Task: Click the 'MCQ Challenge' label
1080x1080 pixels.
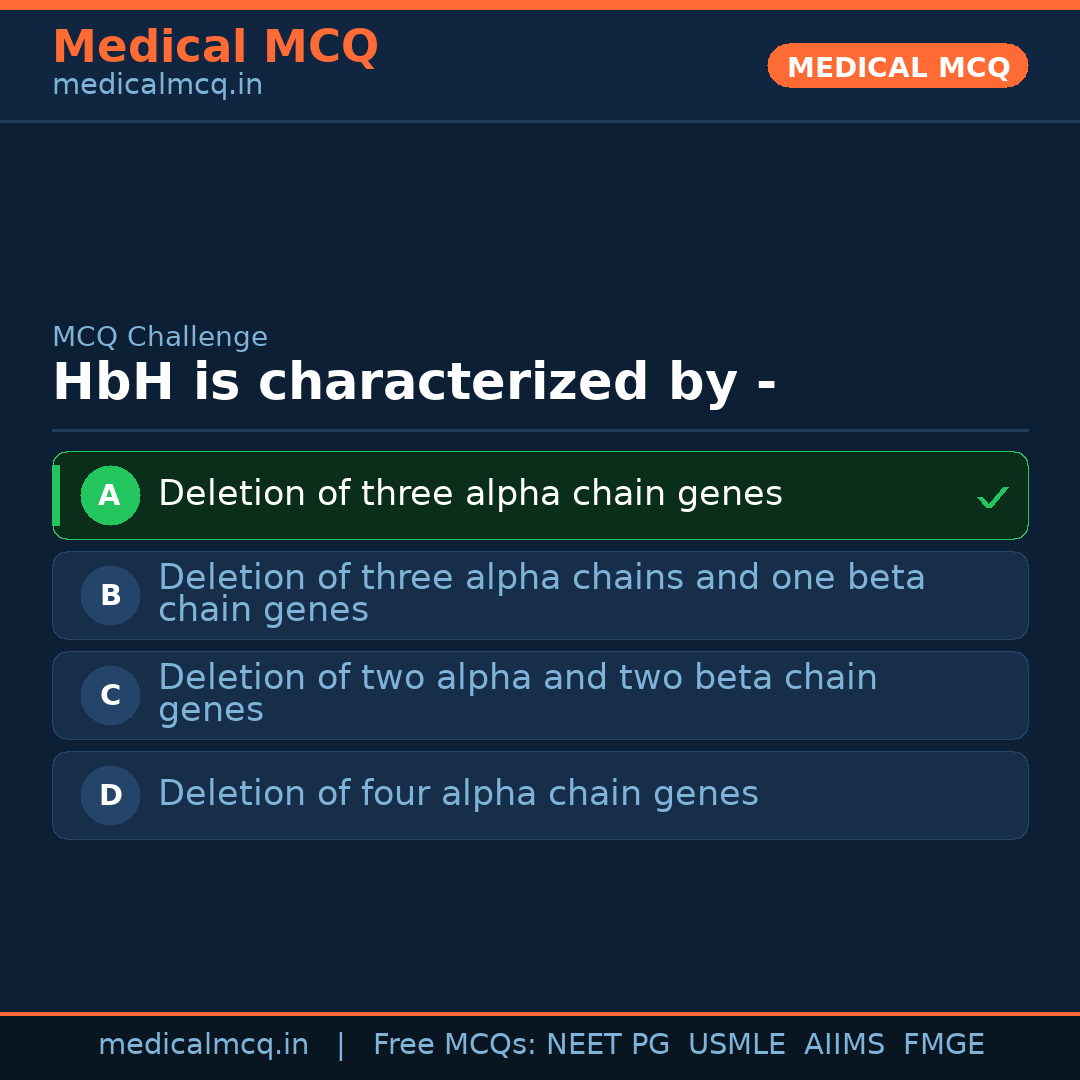Action: pos(160,337)
